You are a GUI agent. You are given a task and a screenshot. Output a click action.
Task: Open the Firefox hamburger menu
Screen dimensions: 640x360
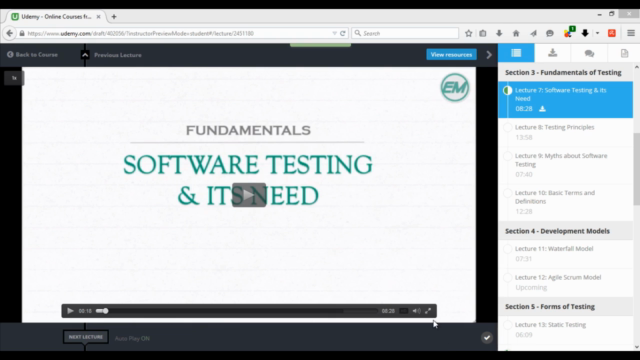631,33
